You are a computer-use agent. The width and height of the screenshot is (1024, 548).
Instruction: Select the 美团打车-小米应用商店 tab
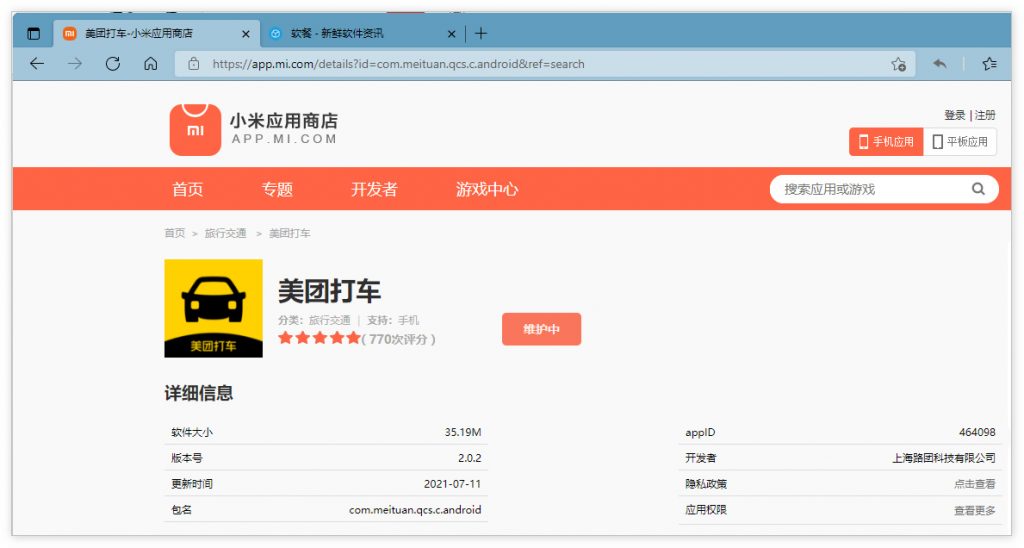[x=157, y=33]
